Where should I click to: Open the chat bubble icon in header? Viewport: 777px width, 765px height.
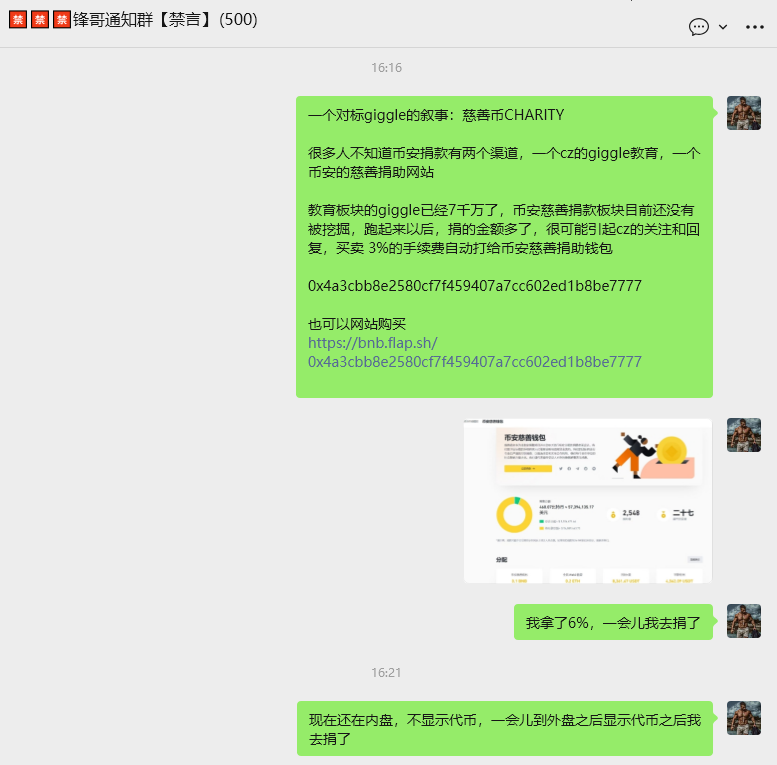pos(699,27)
